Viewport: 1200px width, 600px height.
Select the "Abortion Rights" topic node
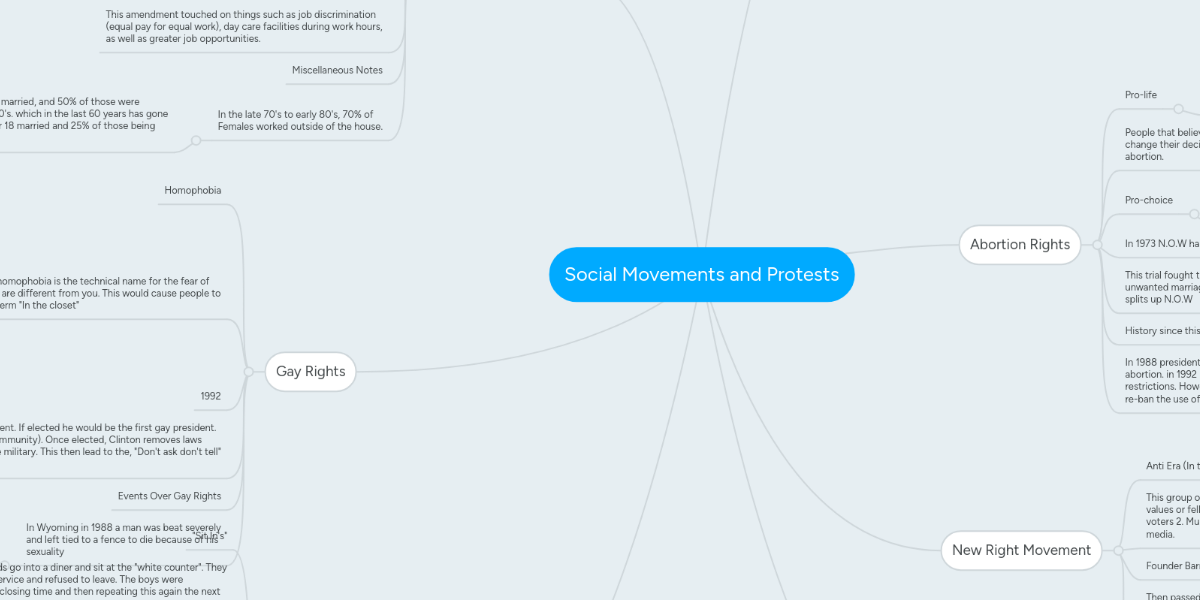[1019, 244]
